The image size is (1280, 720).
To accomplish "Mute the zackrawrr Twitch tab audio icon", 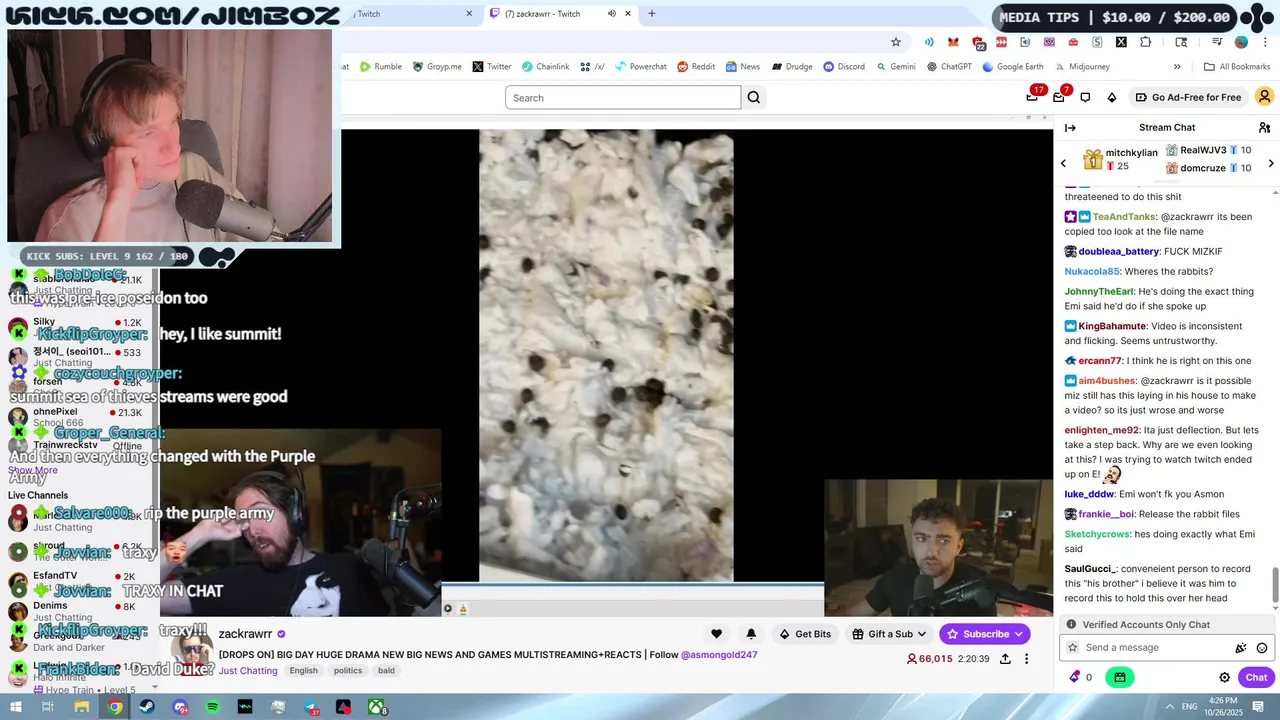I will point(612,14).
